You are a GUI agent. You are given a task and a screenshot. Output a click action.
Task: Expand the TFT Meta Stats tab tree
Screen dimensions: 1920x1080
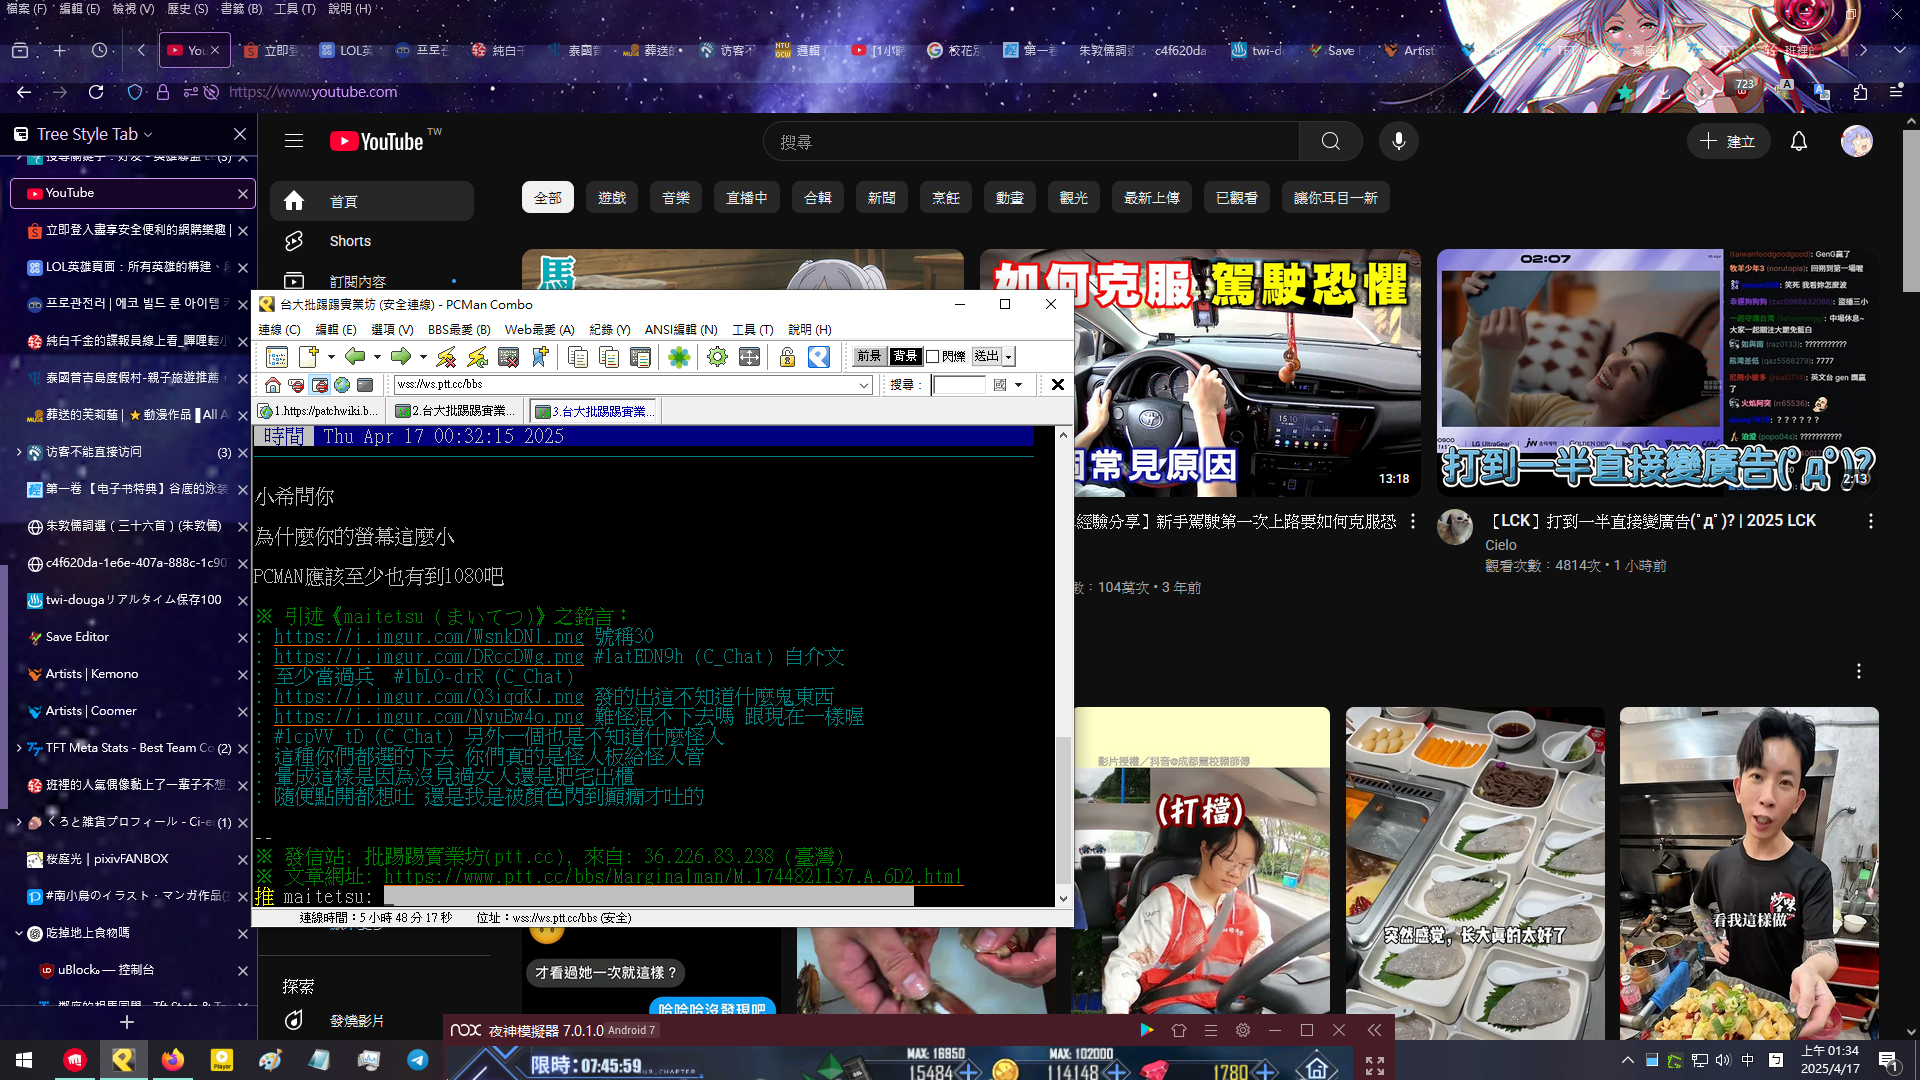(18, 748)
